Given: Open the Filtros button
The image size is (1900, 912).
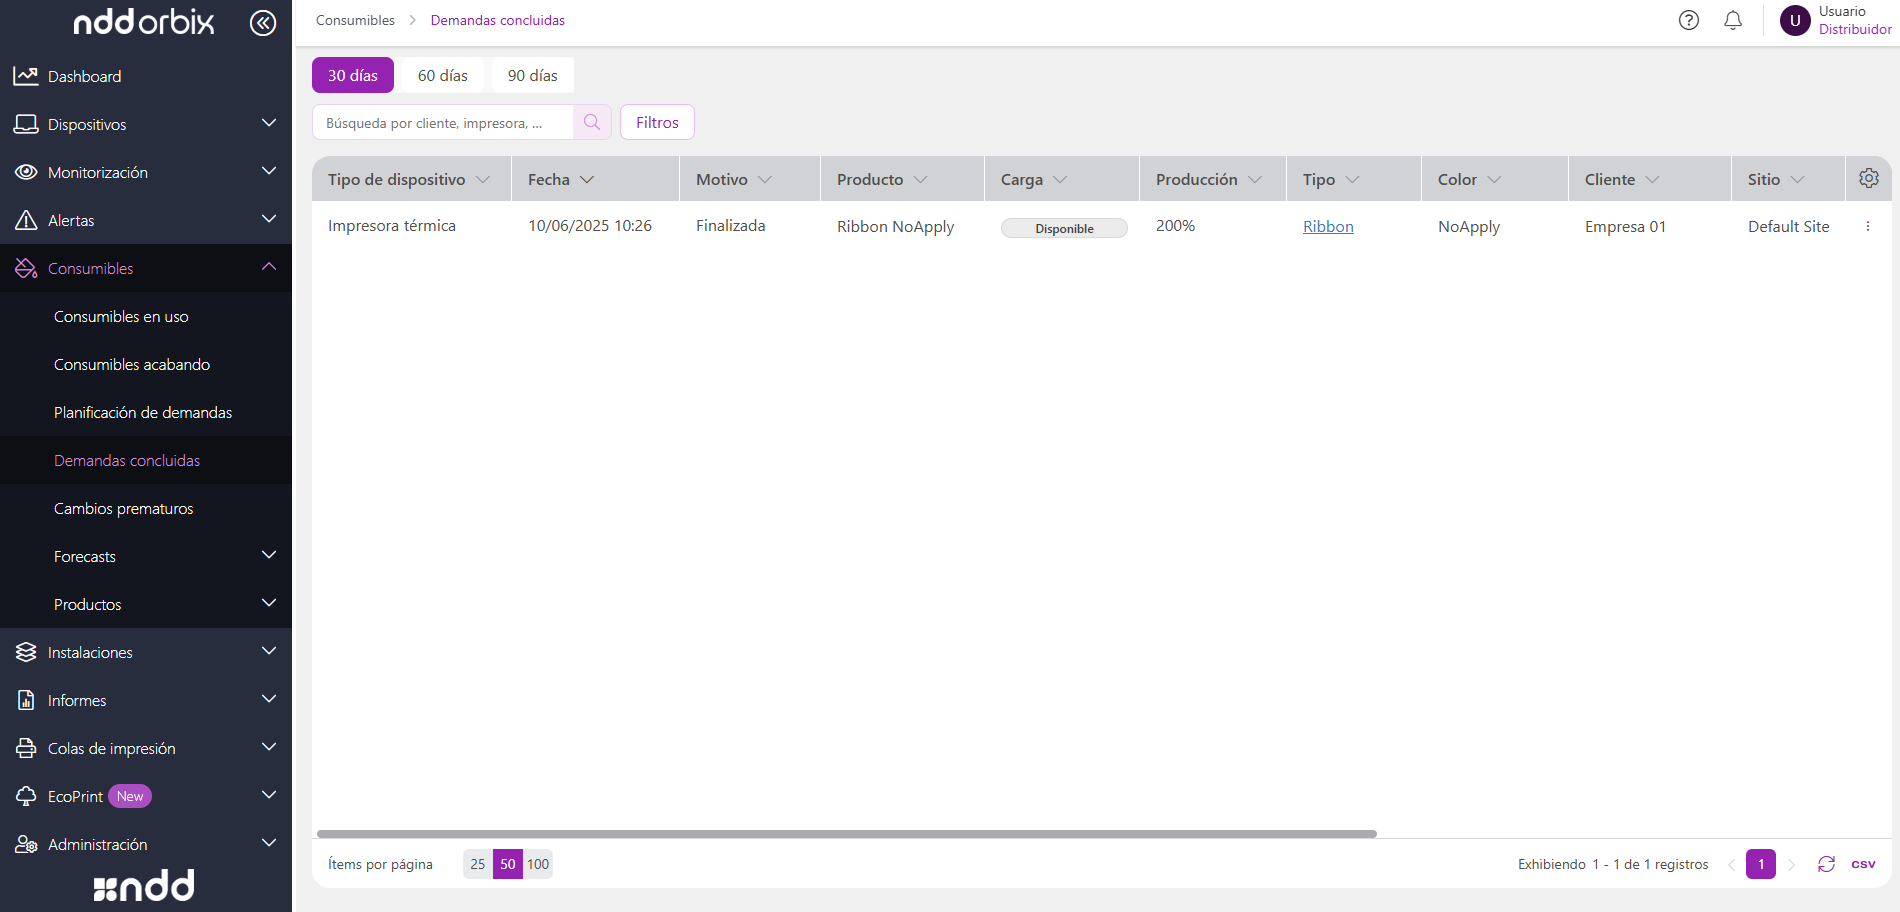Looking at the screenshot, I should point(657,122).
